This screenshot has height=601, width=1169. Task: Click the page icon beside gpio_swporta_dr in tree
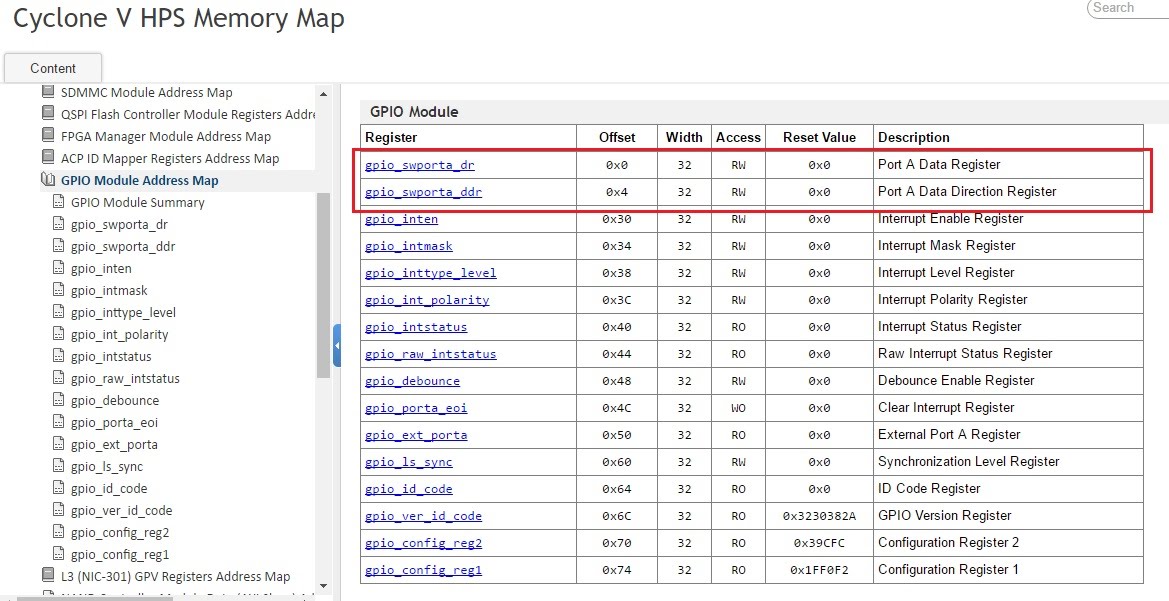click(x=59, y=224)
